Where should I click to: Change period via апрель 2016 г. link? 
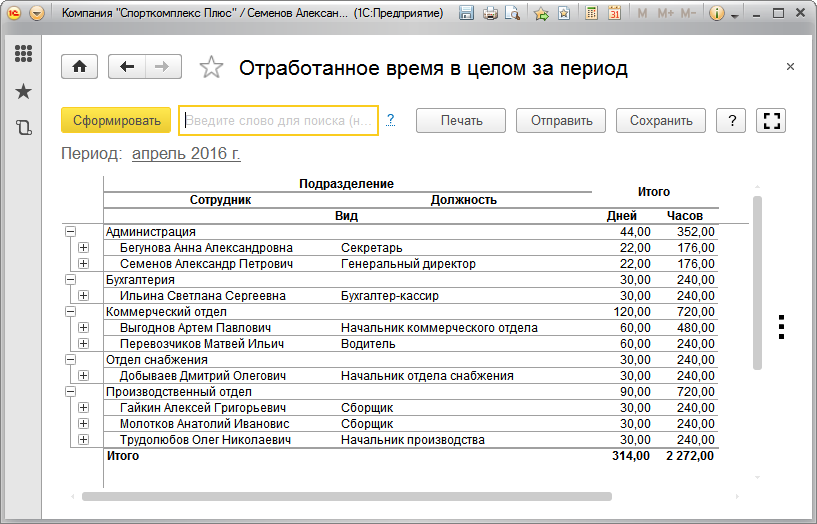tap(186, 154)
